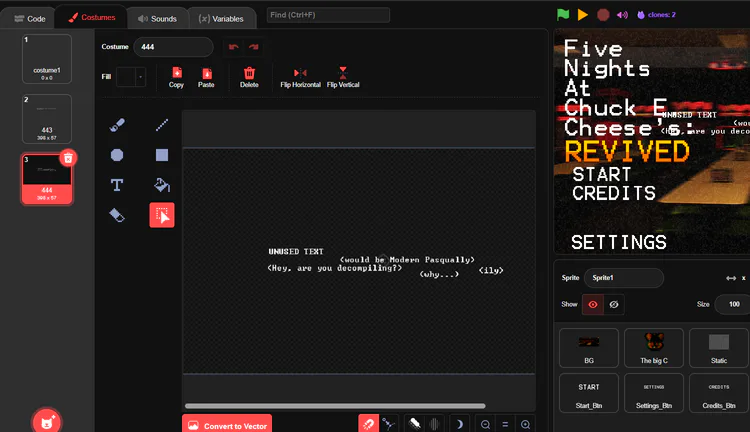Screen dimensions: 750x432
Task: Edit the Sprite name field Sprite1
Action: (x=624, y=277)
